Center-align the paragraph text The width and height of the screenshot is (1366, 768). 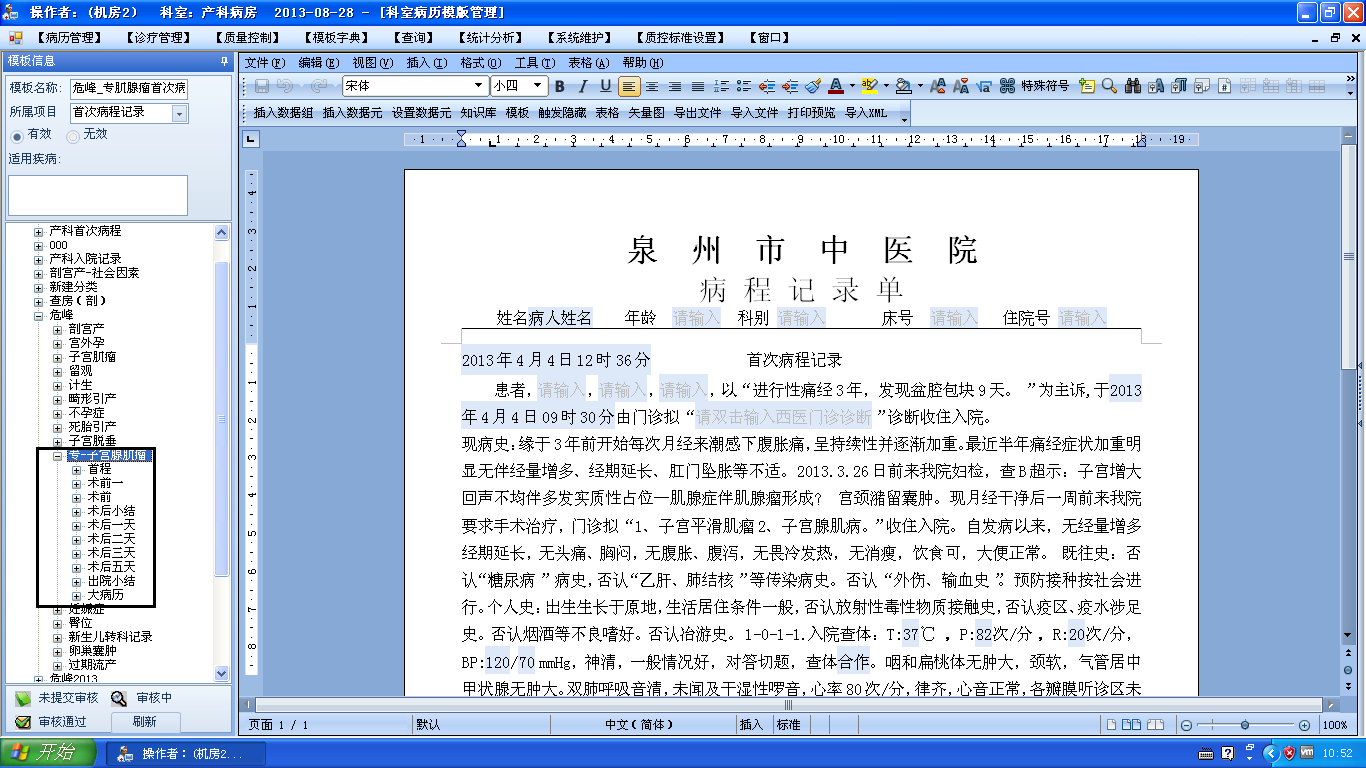[x=652, y=86]
